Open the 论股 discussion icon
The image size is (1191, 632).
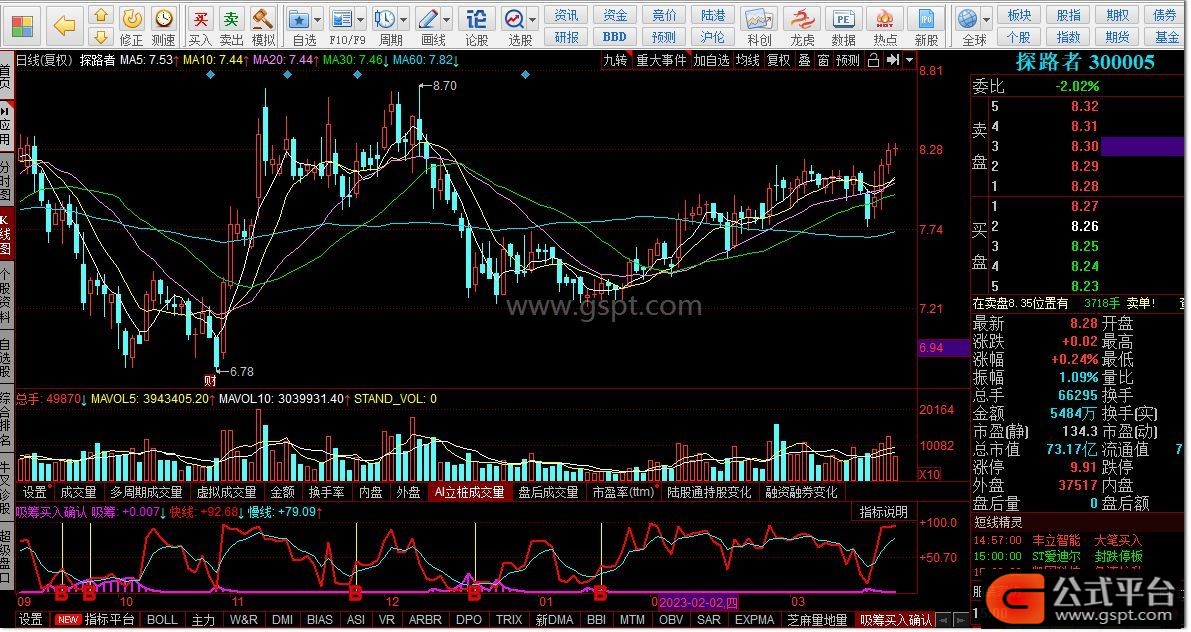click(476, 26)
